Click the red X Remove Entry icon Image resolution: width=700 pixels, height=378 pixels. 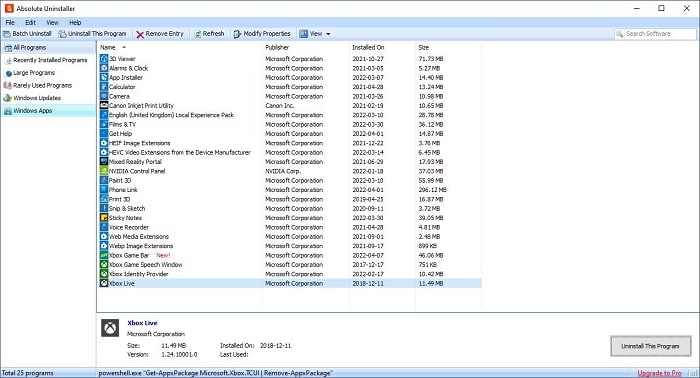[x=140, y=34]
